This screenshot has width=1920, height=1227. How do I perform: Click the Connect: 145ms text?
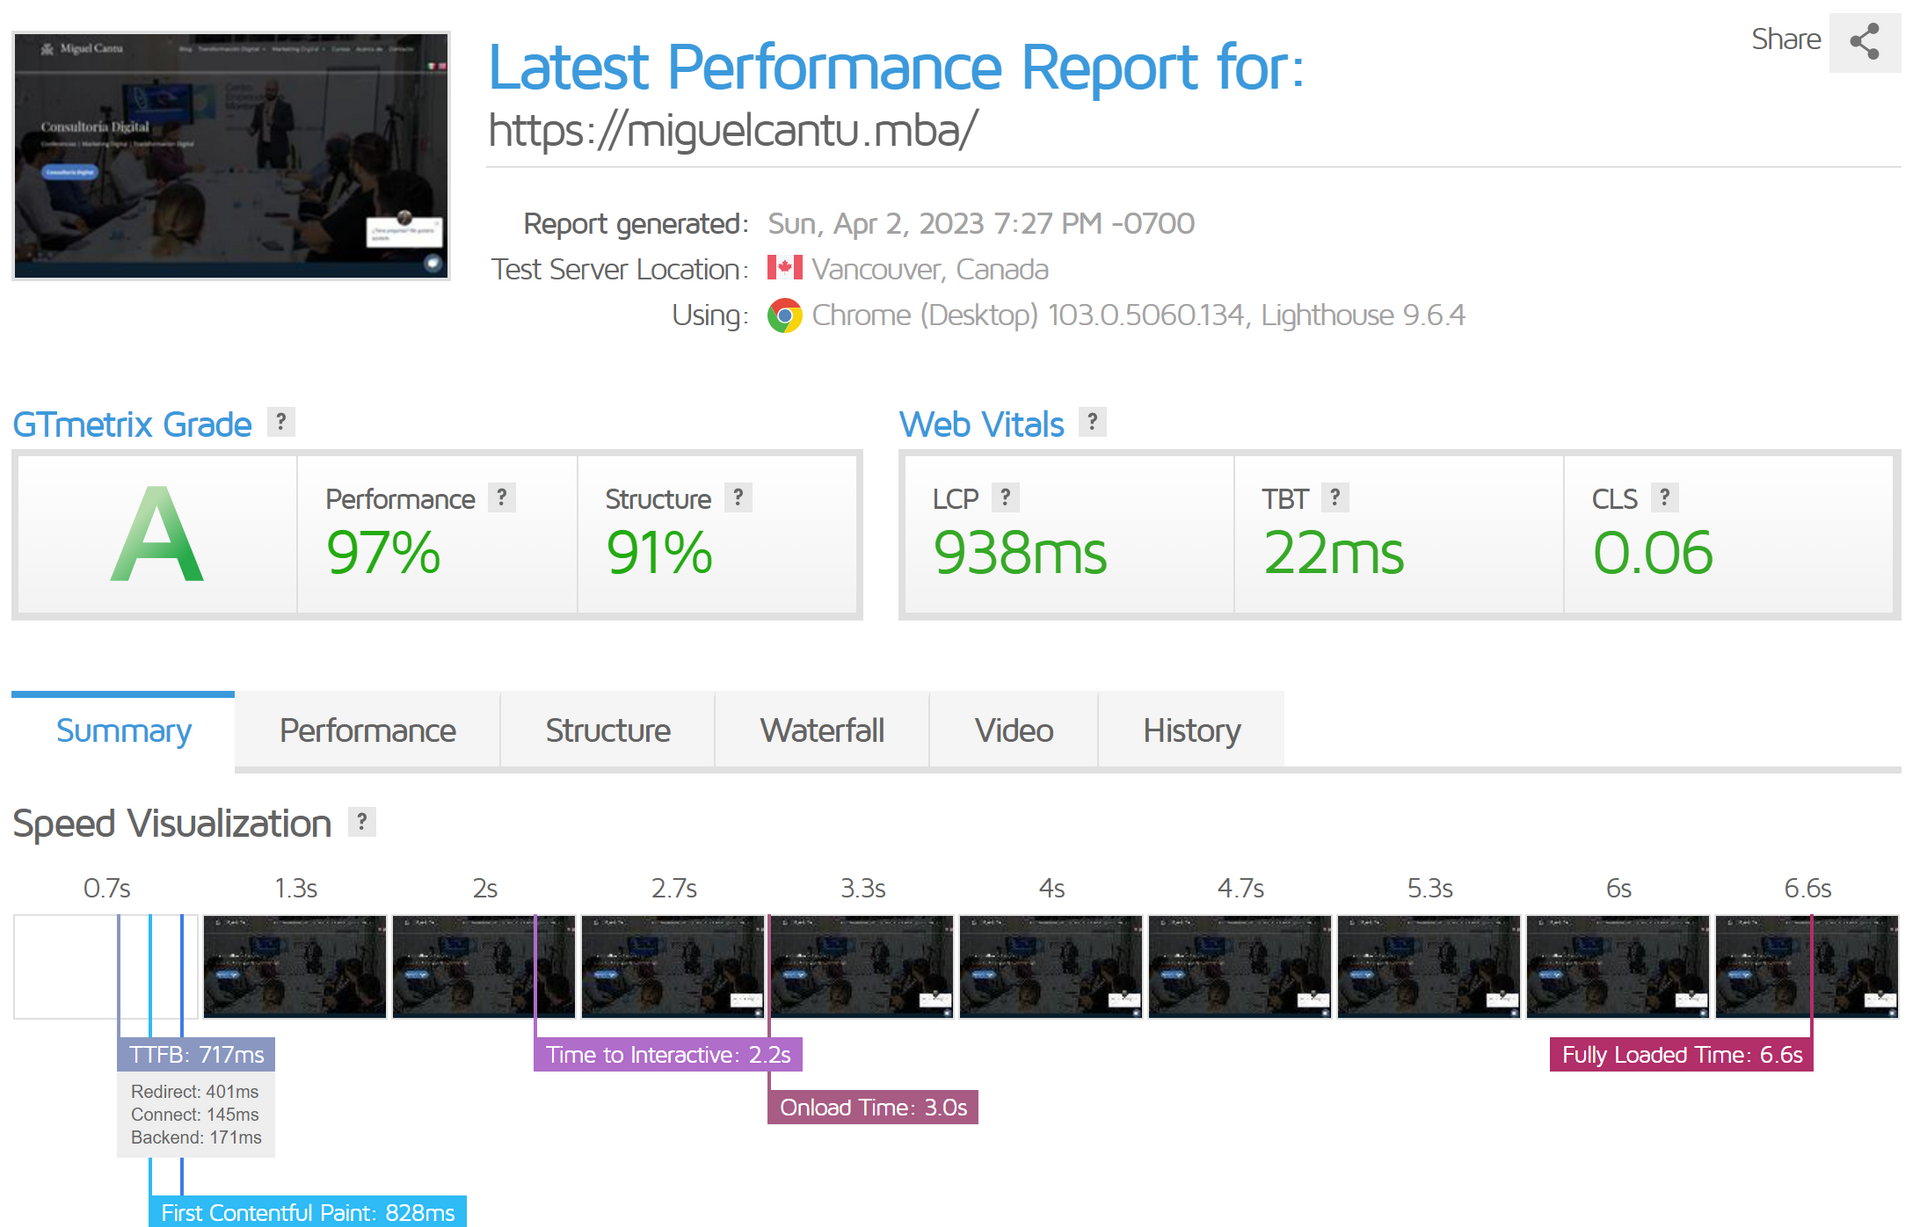pos(195,1114)
